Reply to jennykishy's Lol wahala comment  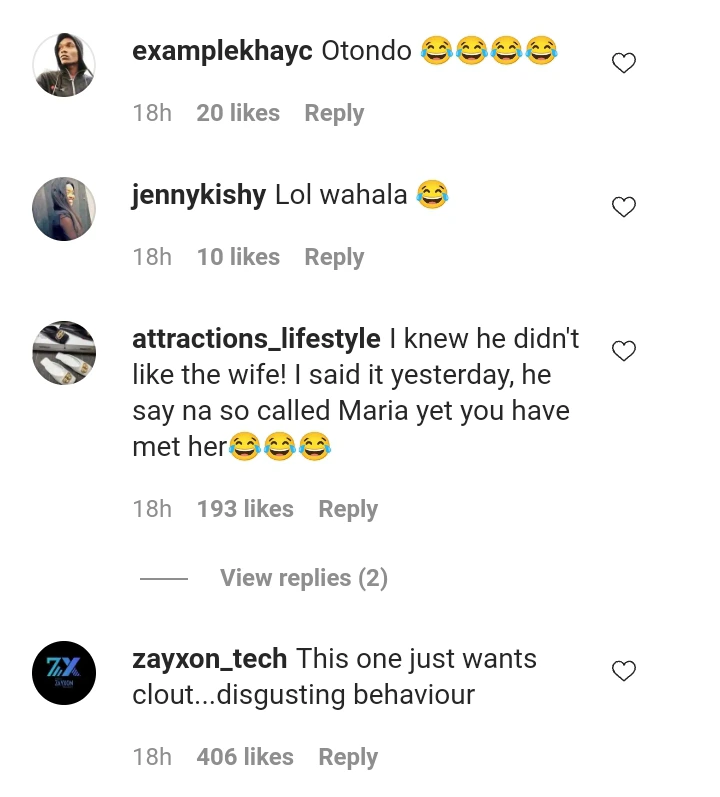click(334, 257)
